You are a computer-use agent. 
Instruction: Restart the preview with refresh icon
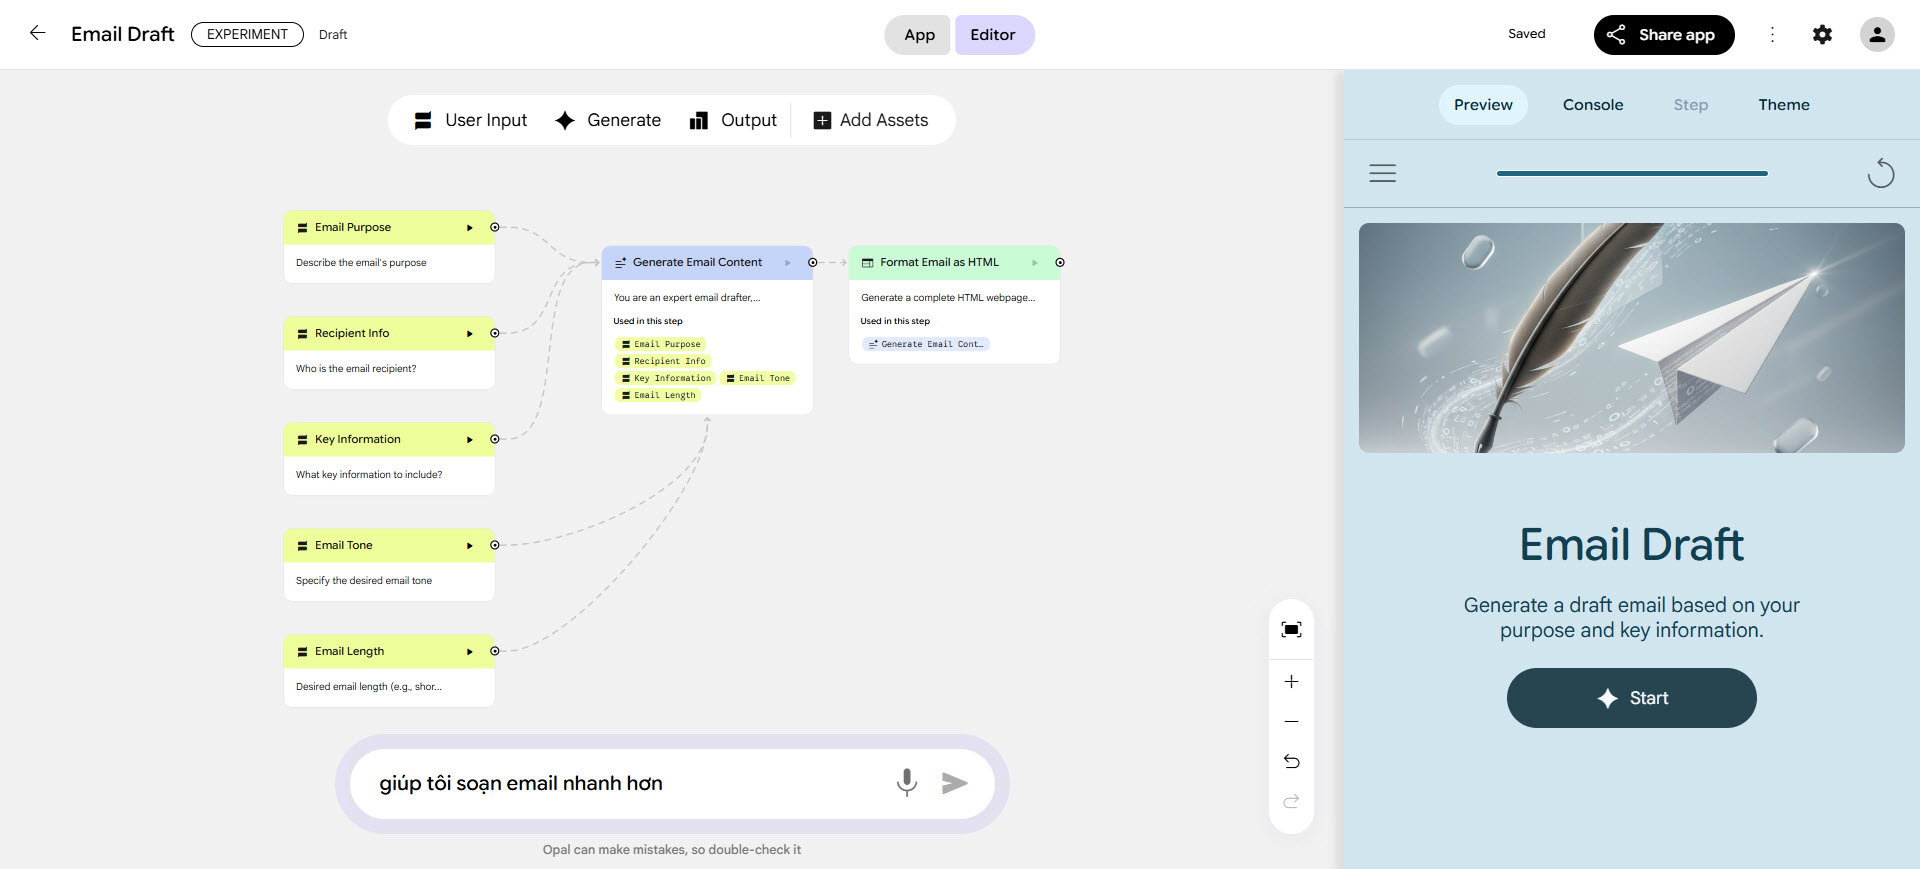[x=1880, y=173]
